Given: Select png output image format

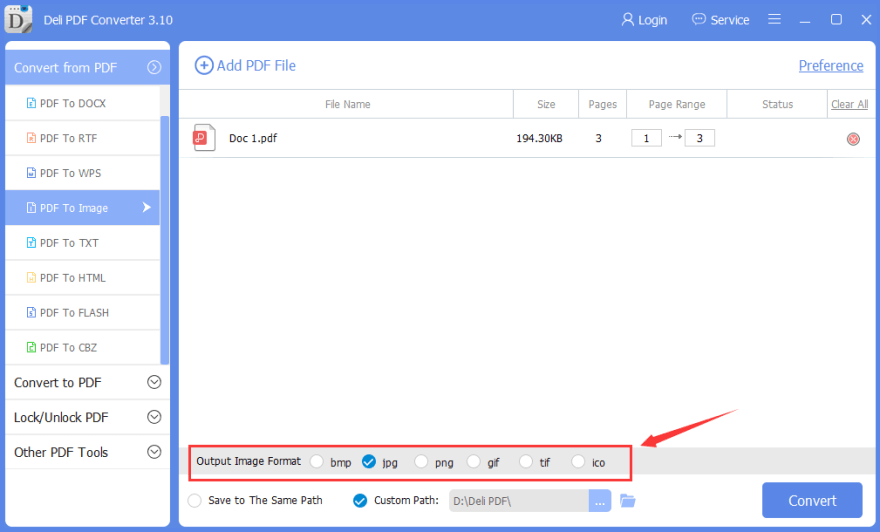Looking at the screenshot, I should coord(421,461).
